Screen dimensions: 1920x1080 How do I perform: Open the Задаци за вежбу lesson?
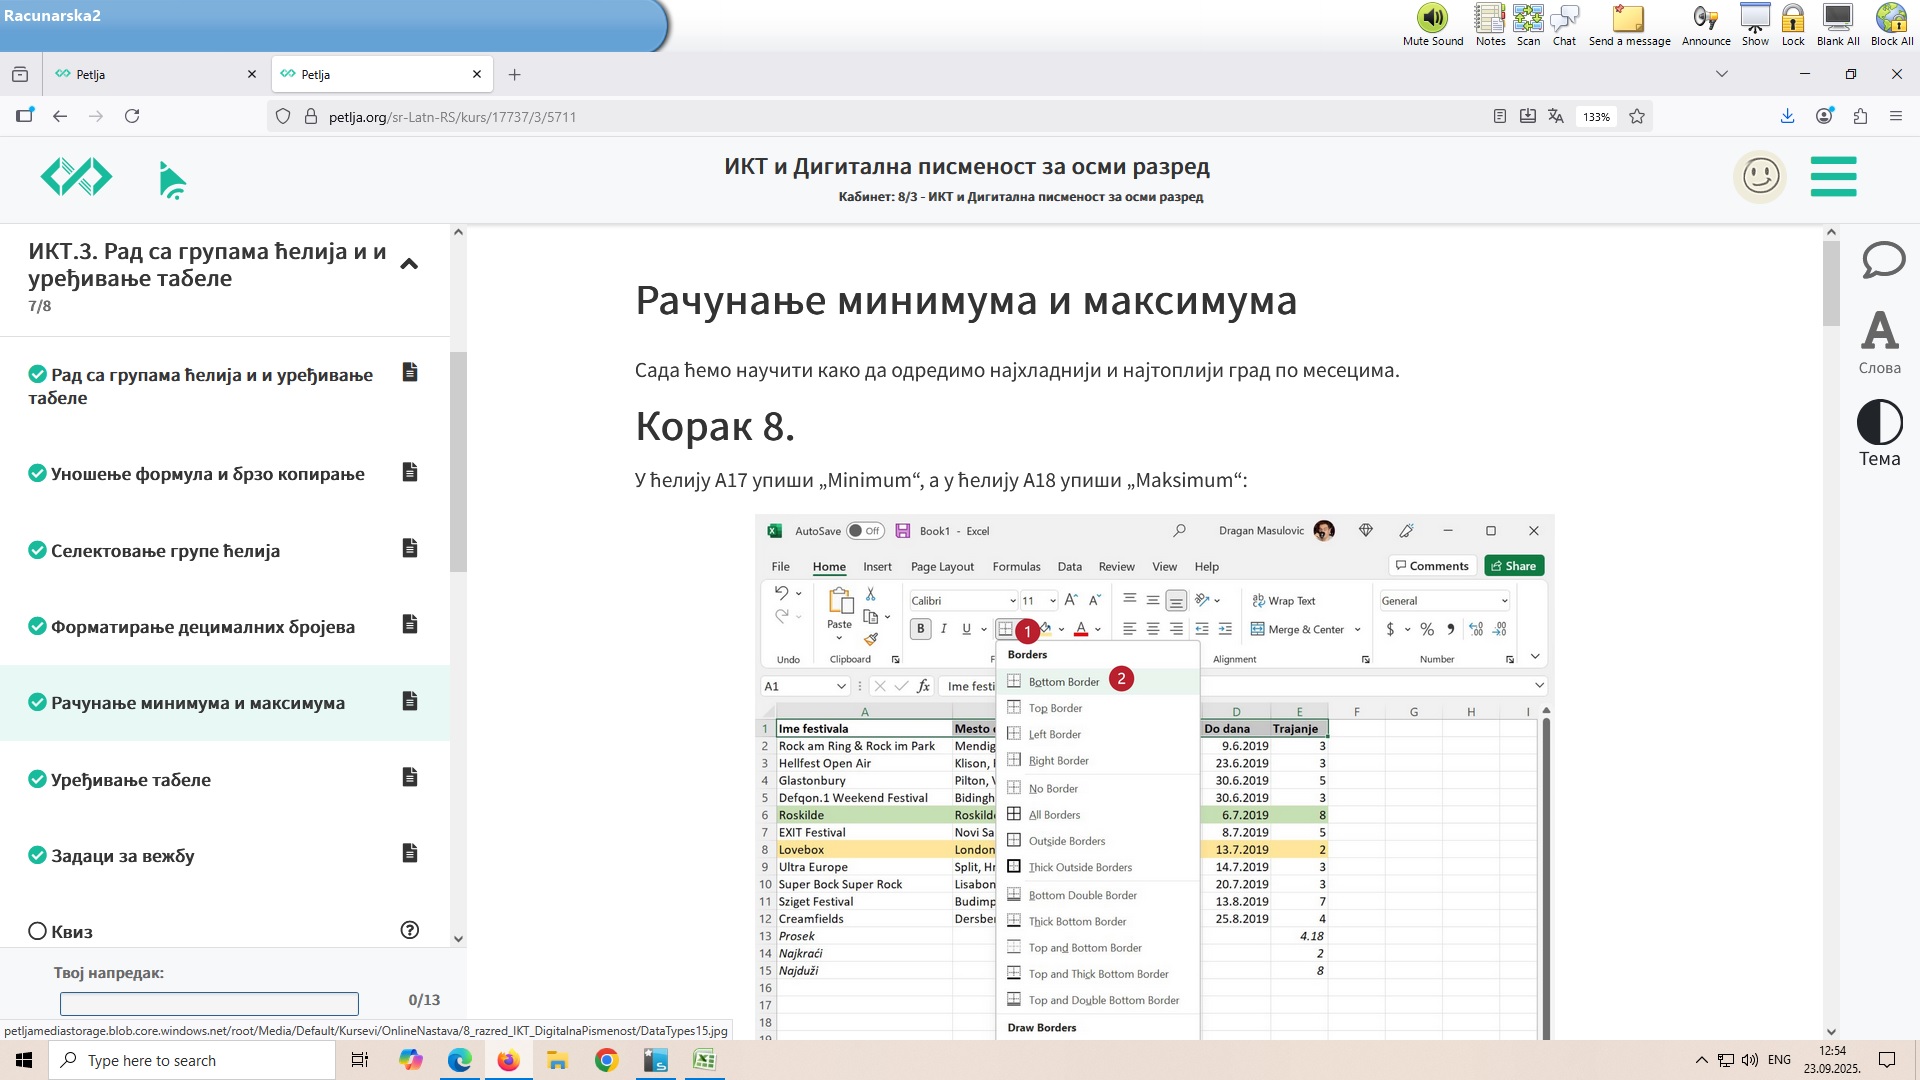(123, 856)
